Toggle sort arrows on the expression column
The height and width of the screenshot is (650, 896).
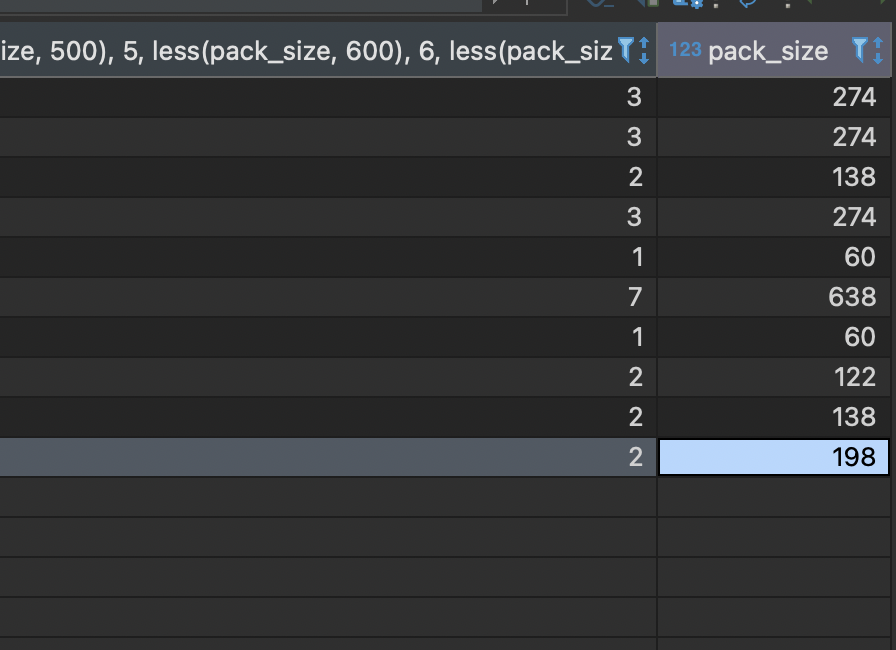[643, 50]
